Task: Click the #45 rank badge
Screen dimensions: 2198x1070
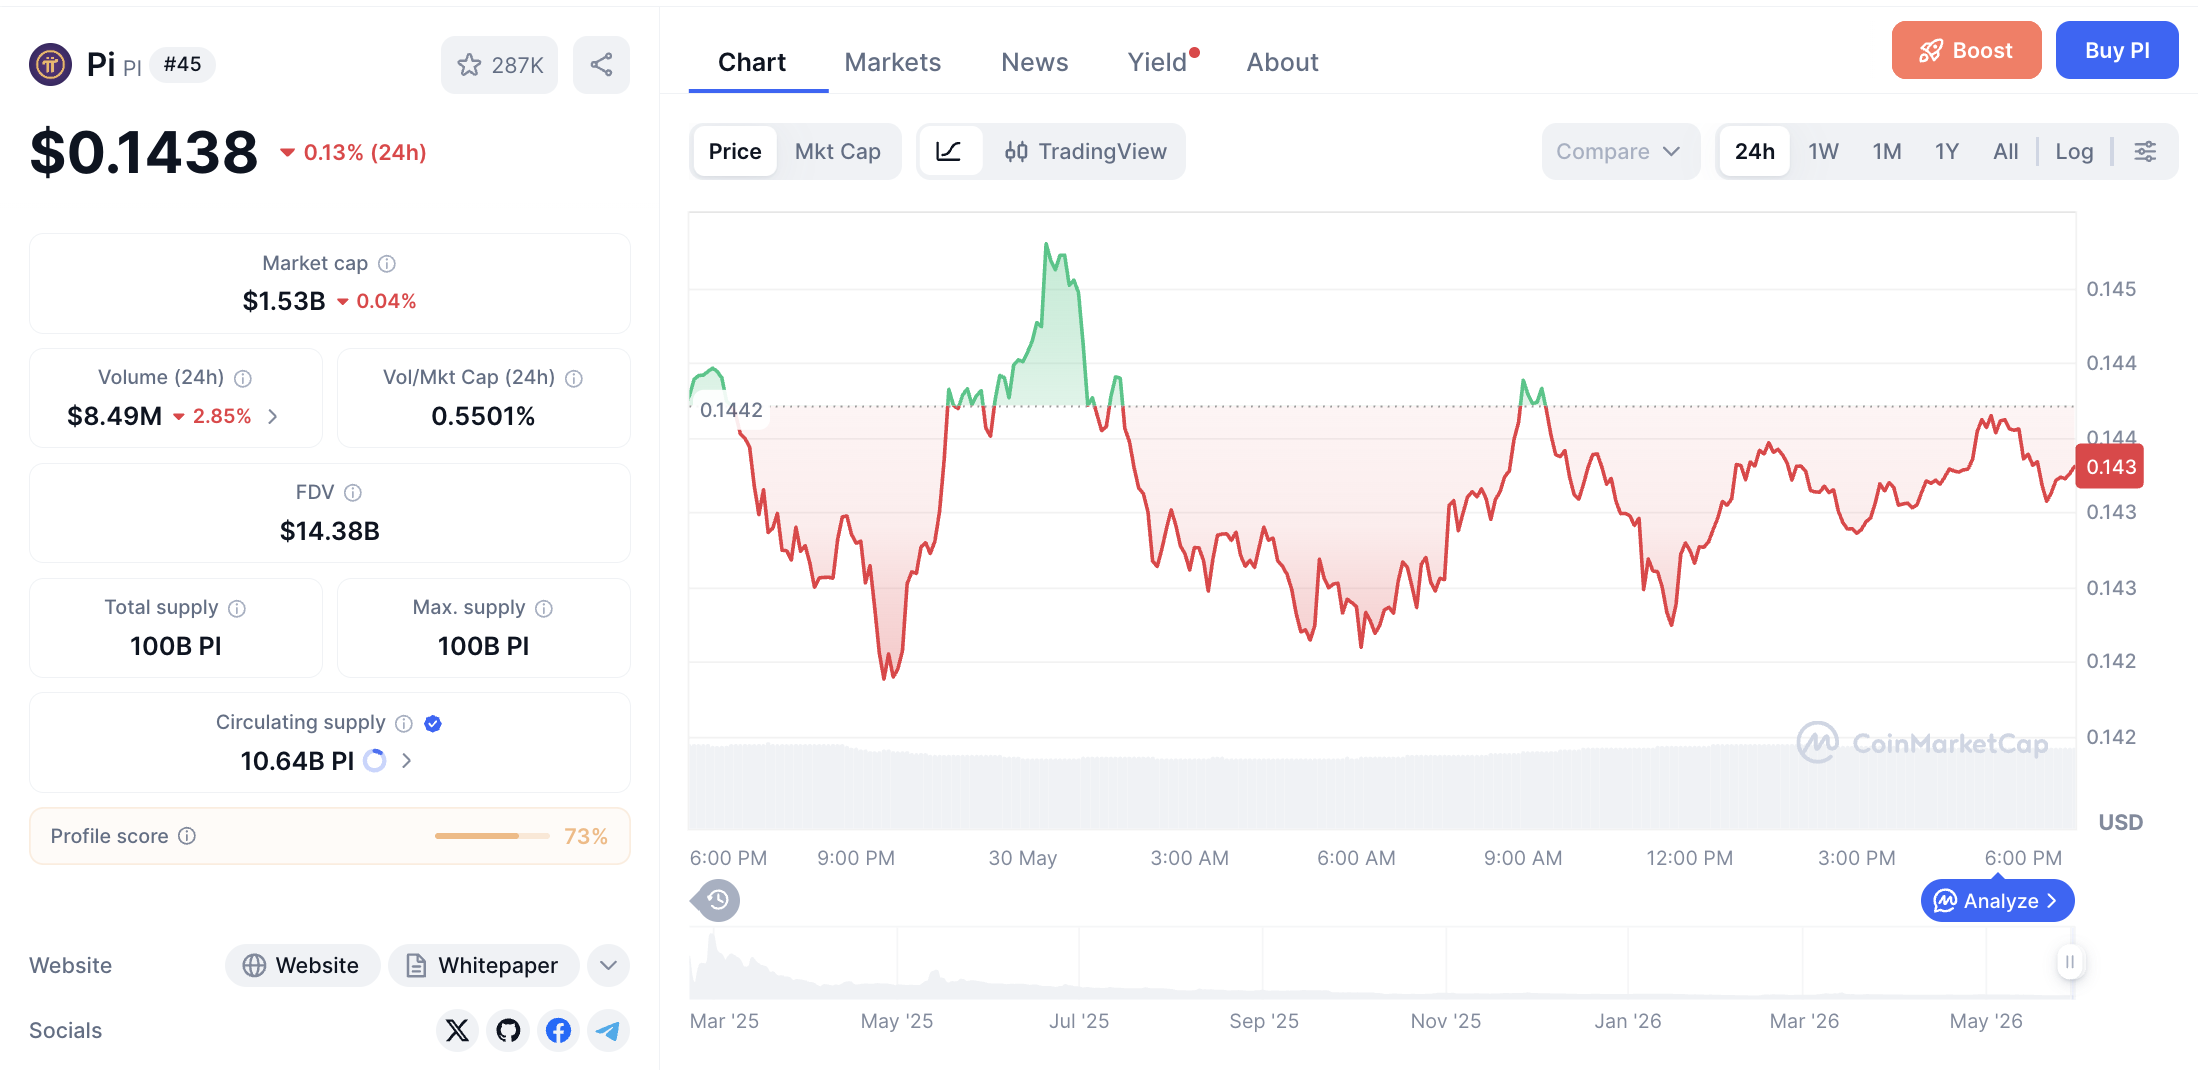Action: (182, 65)
